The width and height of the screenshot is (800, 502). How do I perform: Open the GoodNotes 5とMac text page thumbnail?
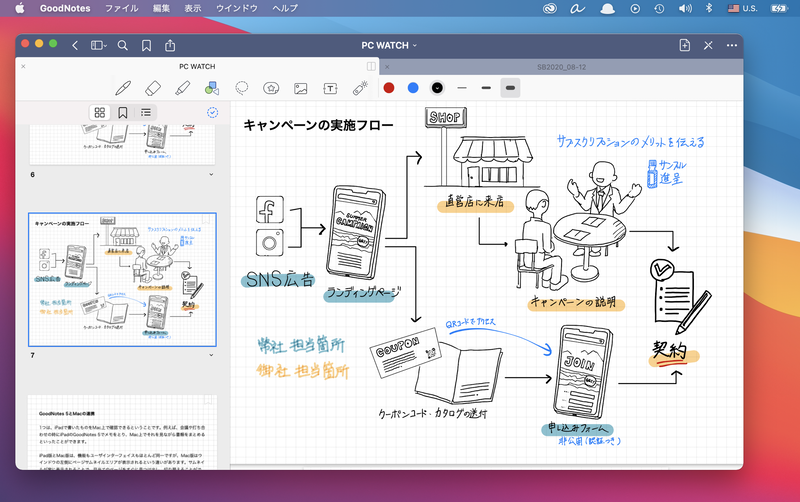point(122,432)
